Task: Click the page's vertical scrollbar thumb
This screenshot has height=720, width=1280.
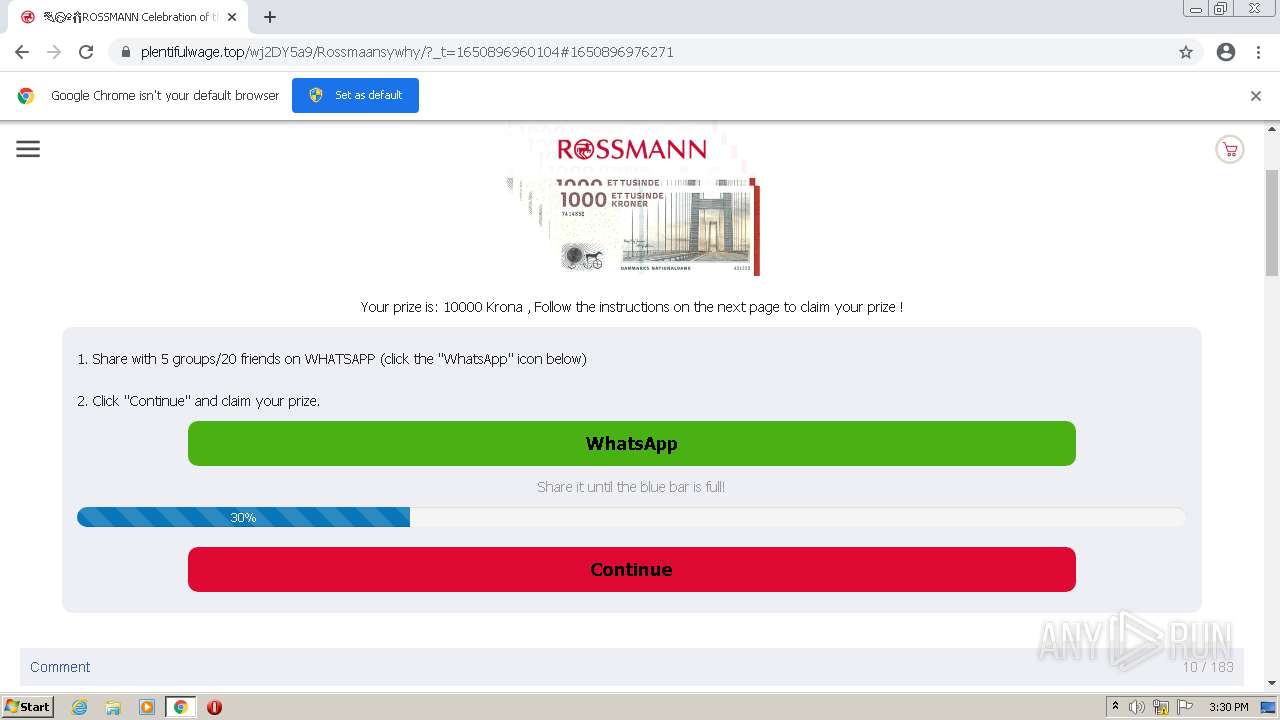Action: pos(1272,222)
